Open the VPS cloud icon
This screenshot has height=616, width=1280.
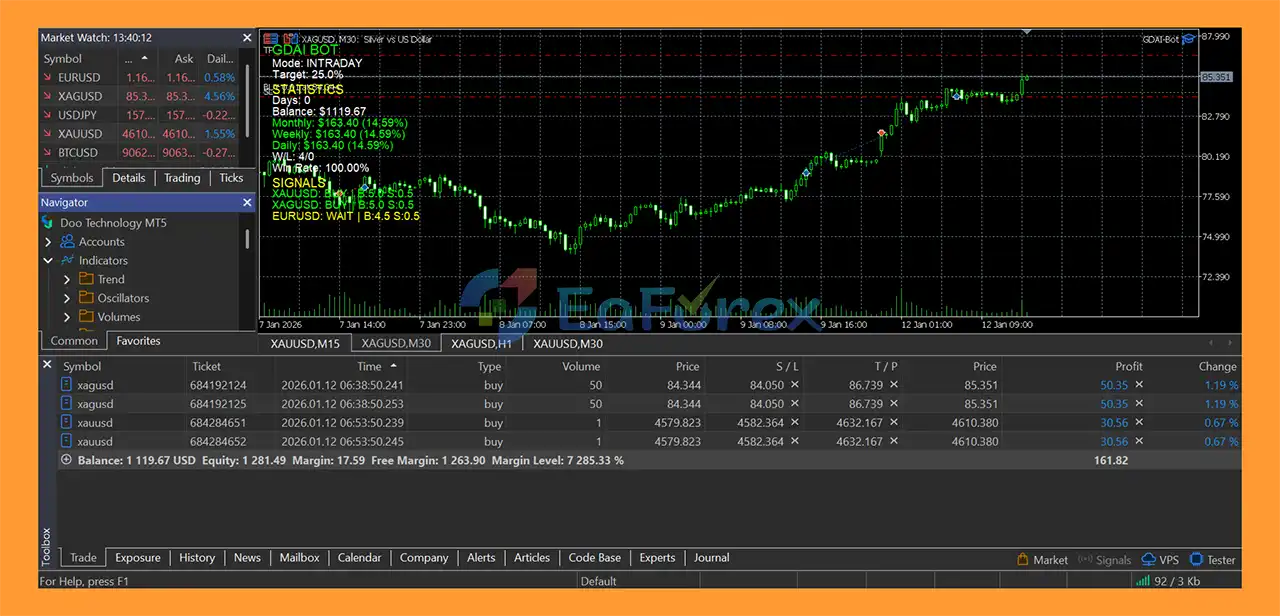click(1148, 560)
